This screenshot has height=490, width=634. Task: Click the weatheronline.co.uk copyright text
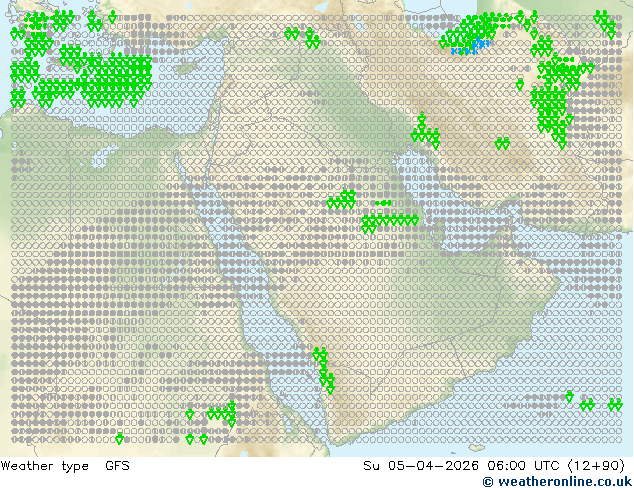coord(557,482)
